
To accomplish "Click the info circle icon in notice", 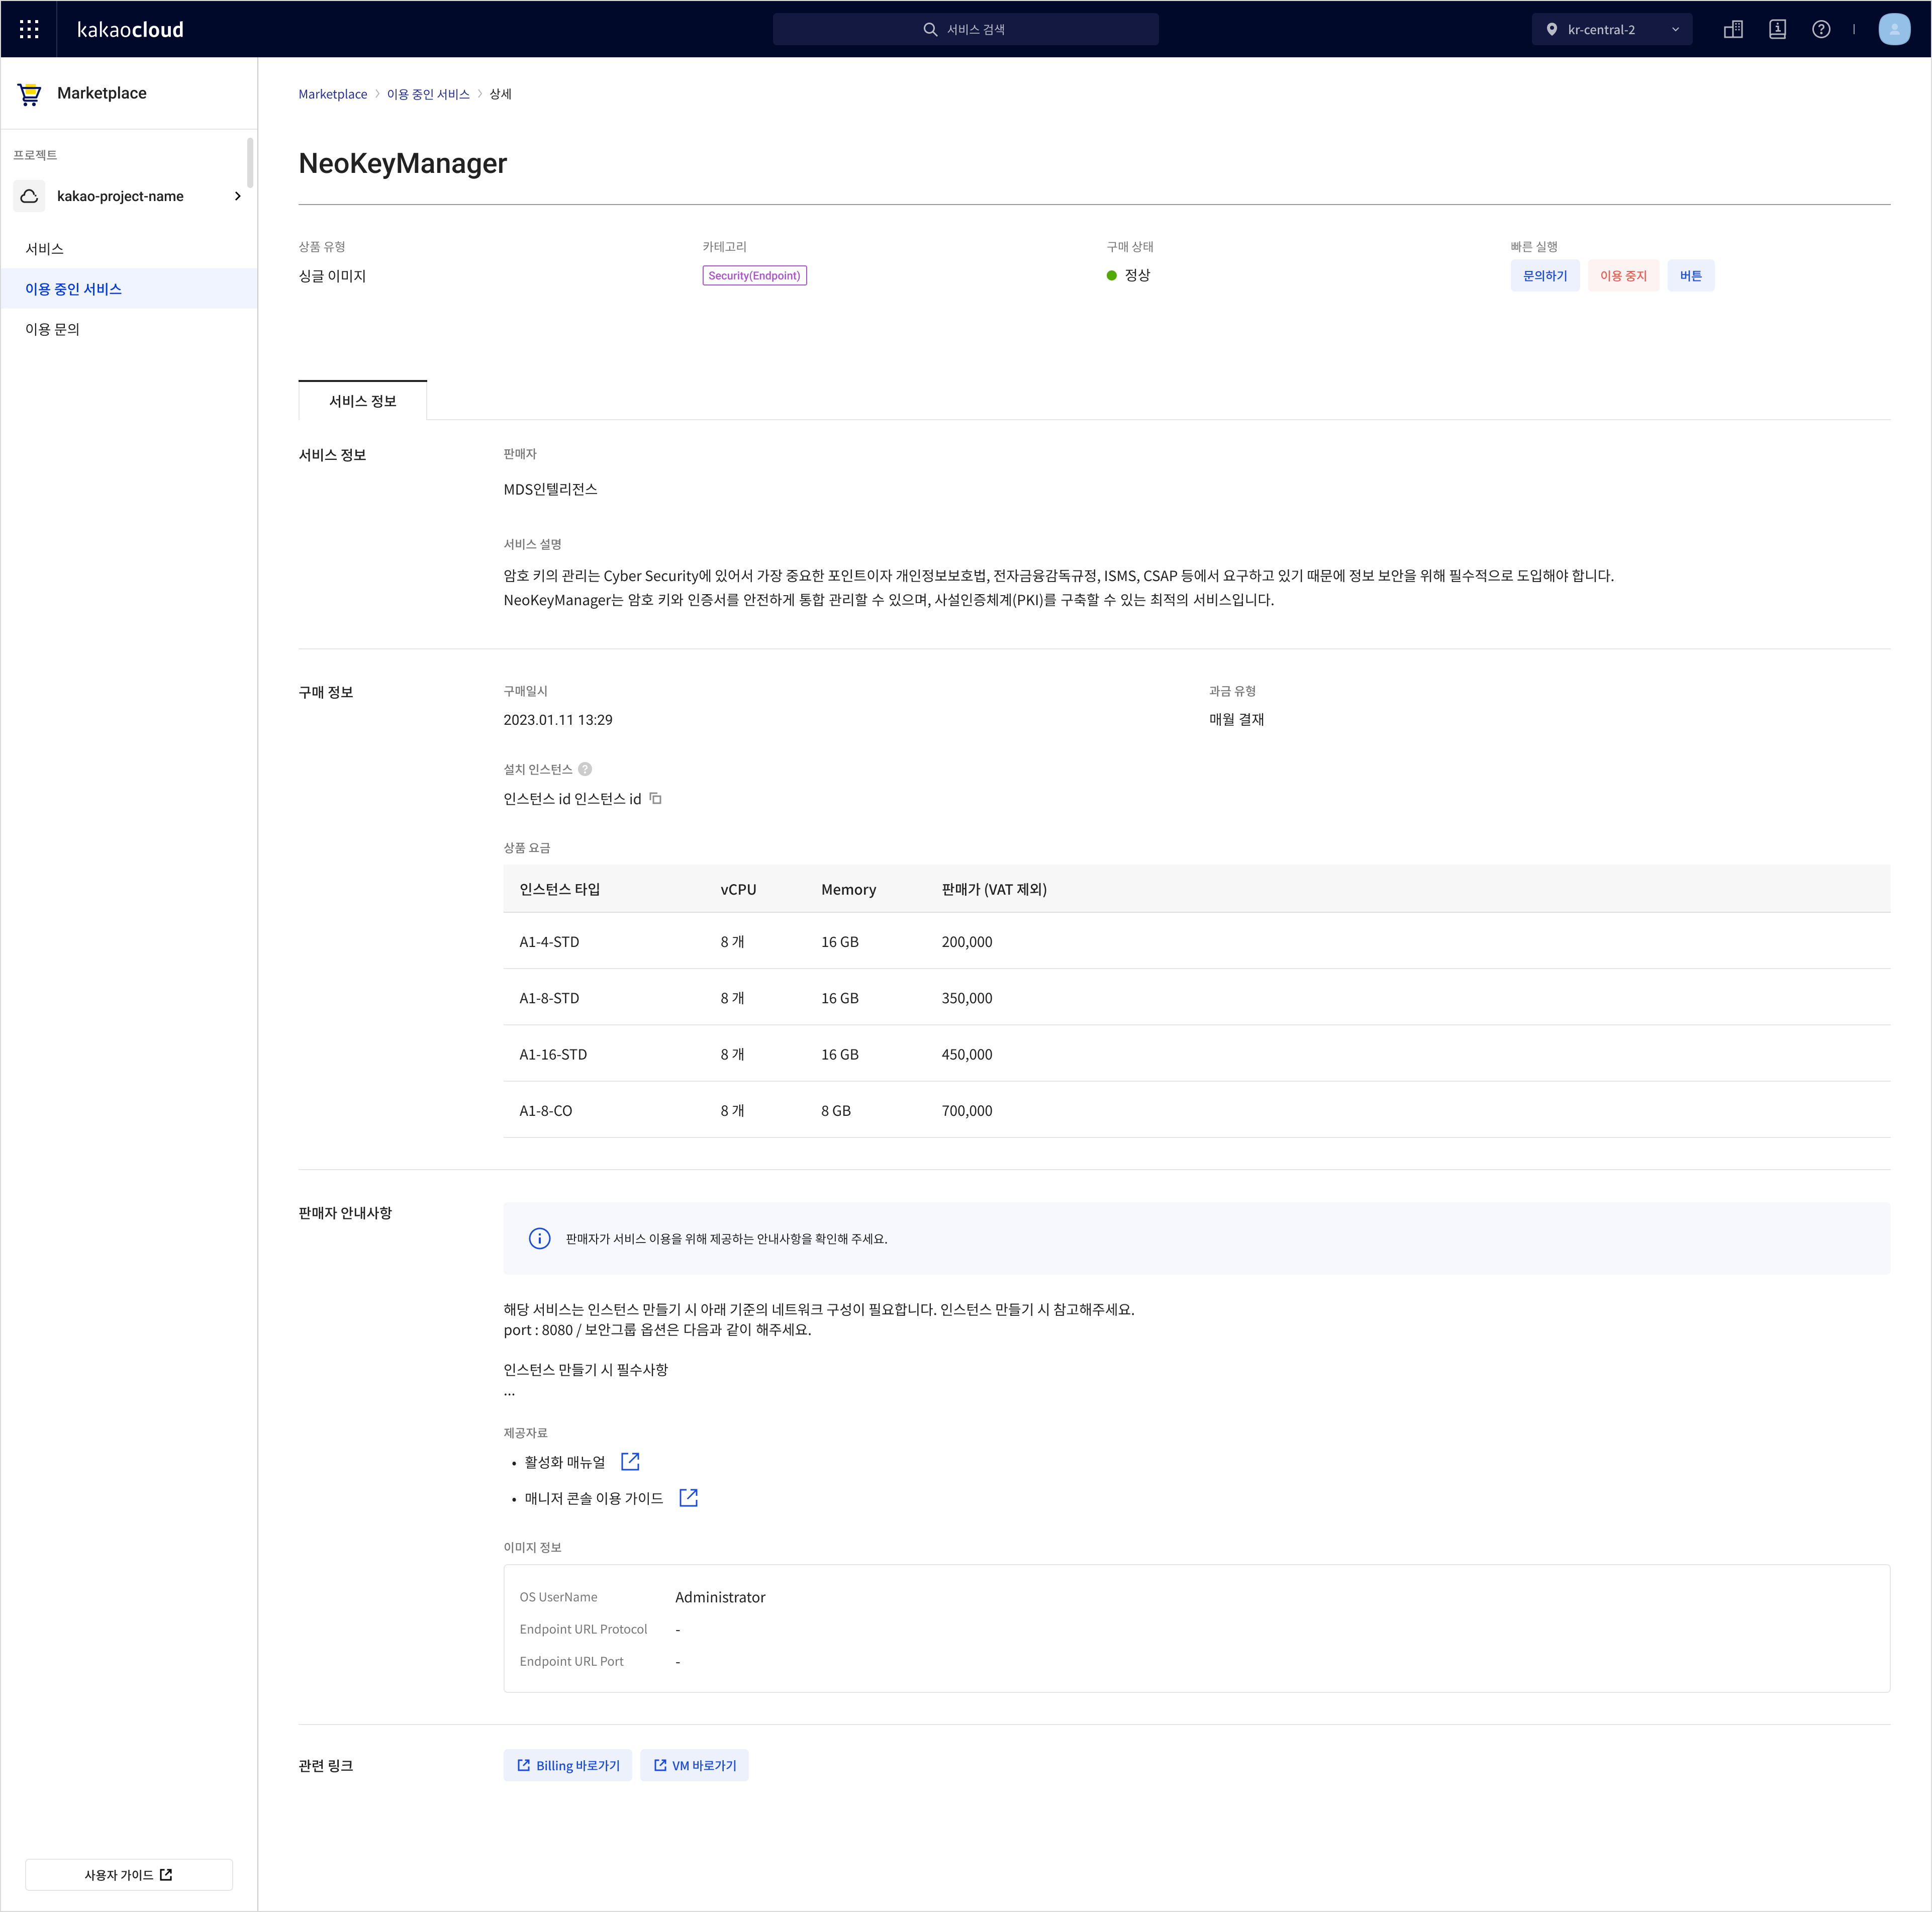I will 539,1238.
